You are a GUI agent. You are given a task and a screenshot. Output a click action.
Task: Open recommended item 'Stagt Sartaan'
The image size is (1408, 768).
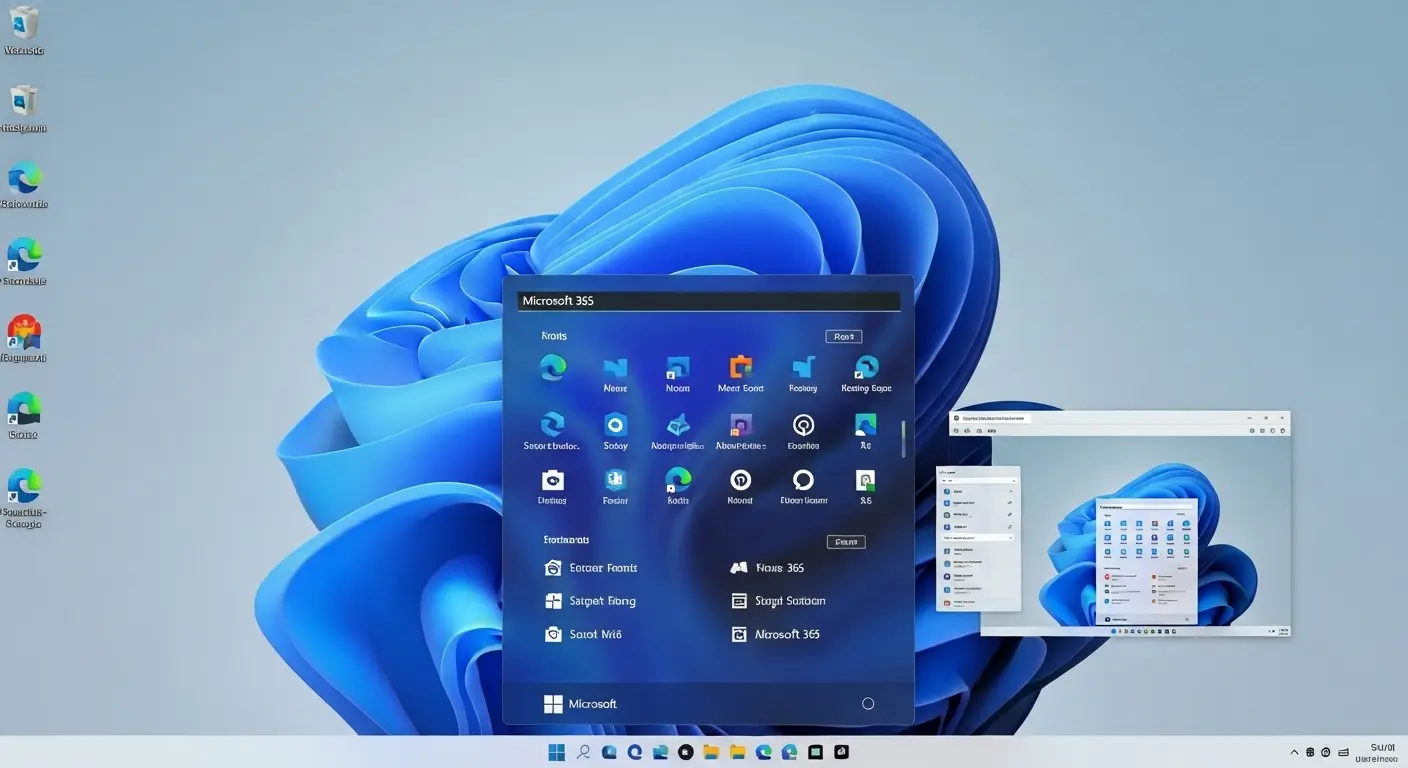pos(778,601)
